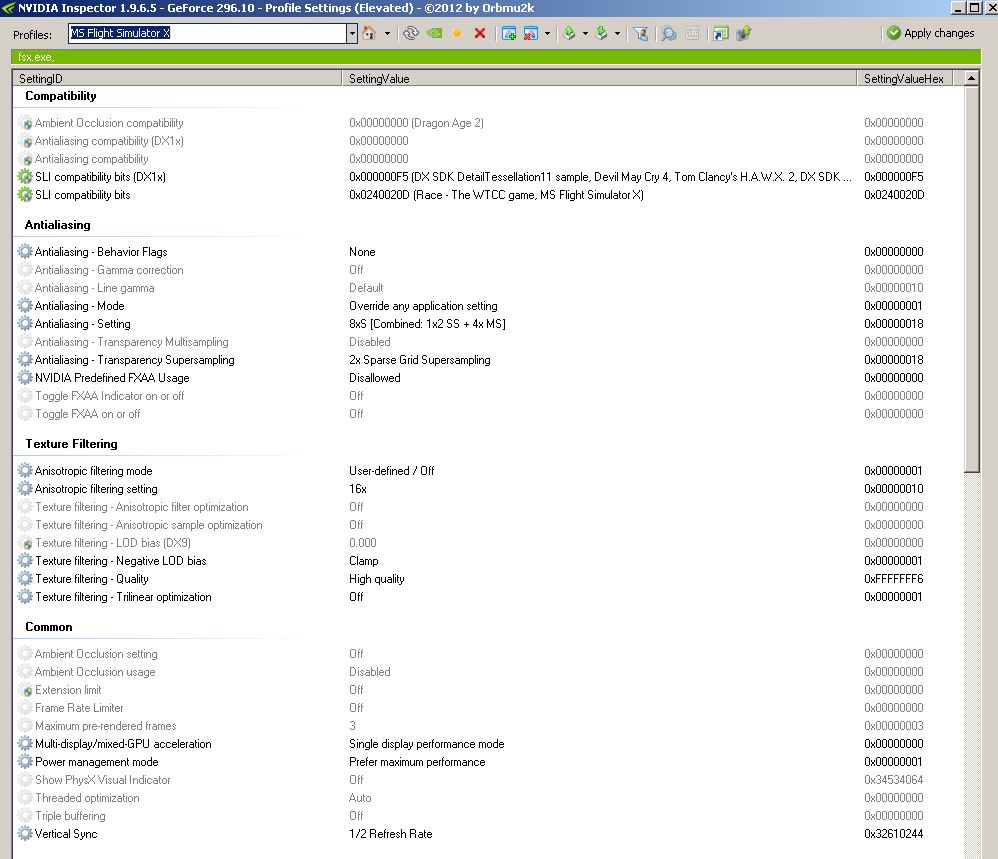Click 'Single display performance mode' value

click(x=426, y=744)
